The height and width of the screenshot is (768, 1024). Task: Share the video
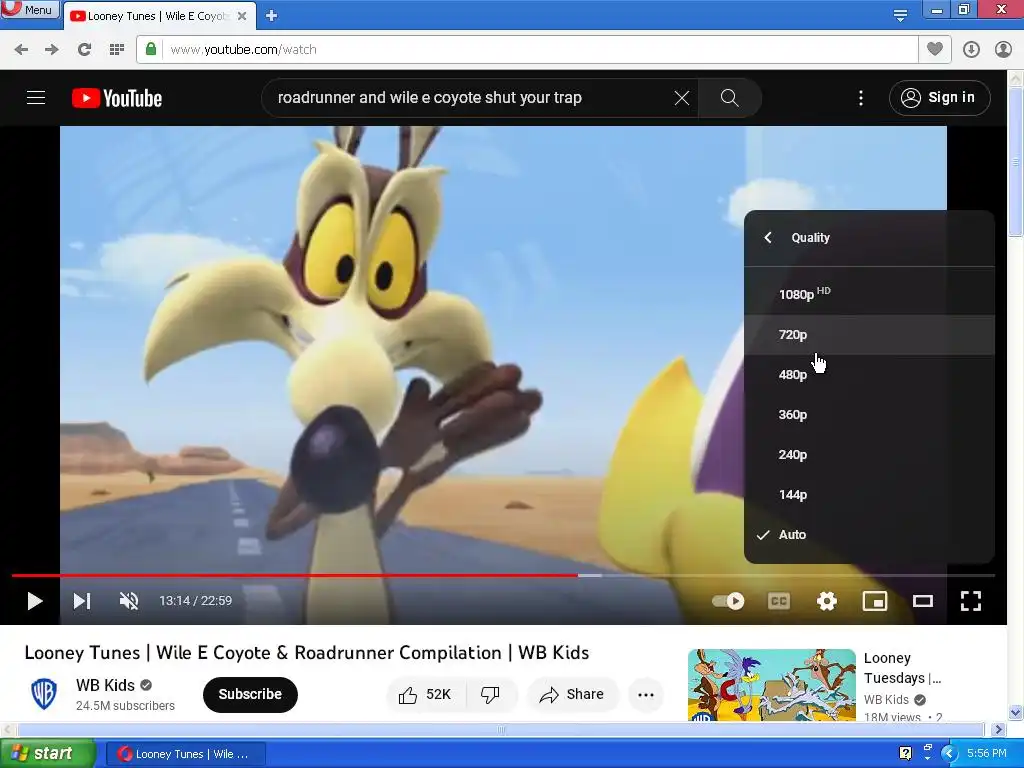pos(571,694)
